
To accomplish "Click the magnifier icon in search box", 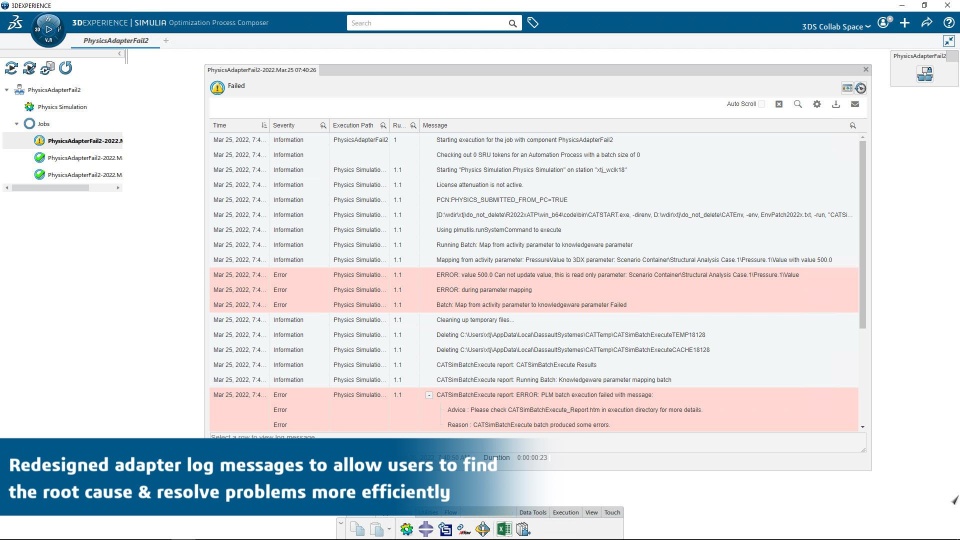I will [512, 23].
